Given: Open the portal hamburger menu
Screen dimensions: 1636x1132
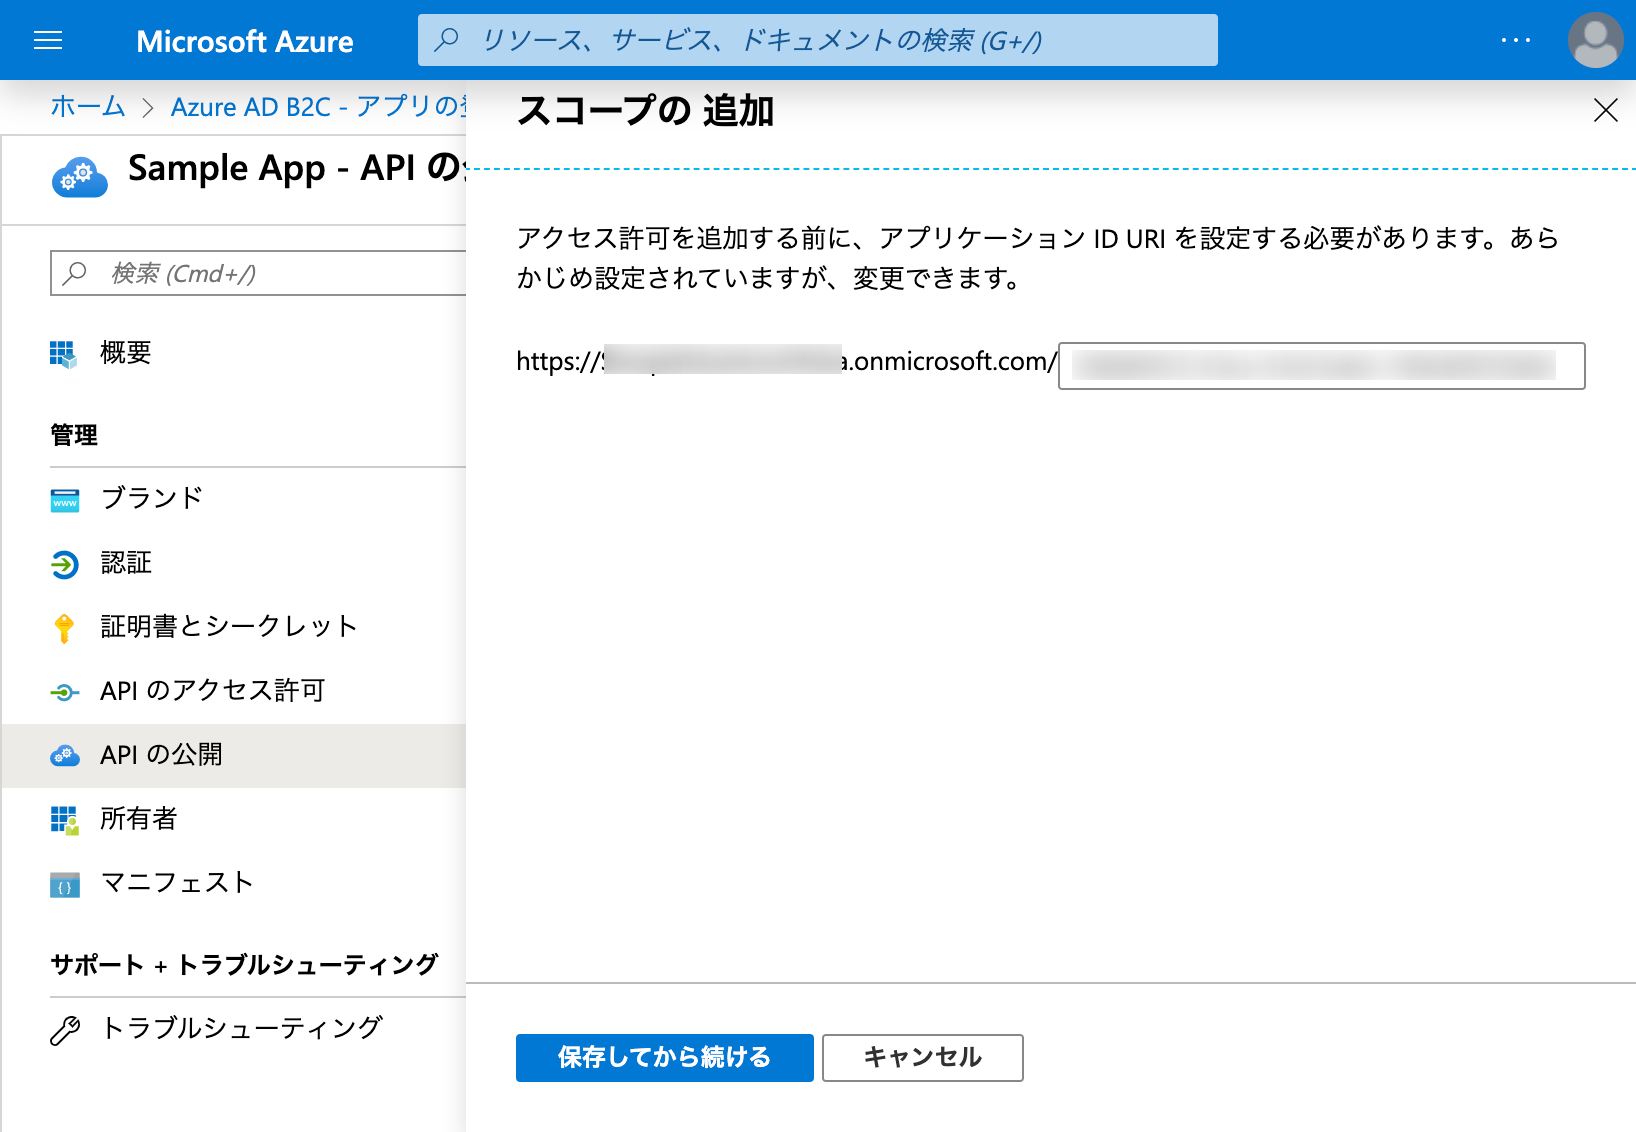Looking at the screenshot, I should pos(48,40).
